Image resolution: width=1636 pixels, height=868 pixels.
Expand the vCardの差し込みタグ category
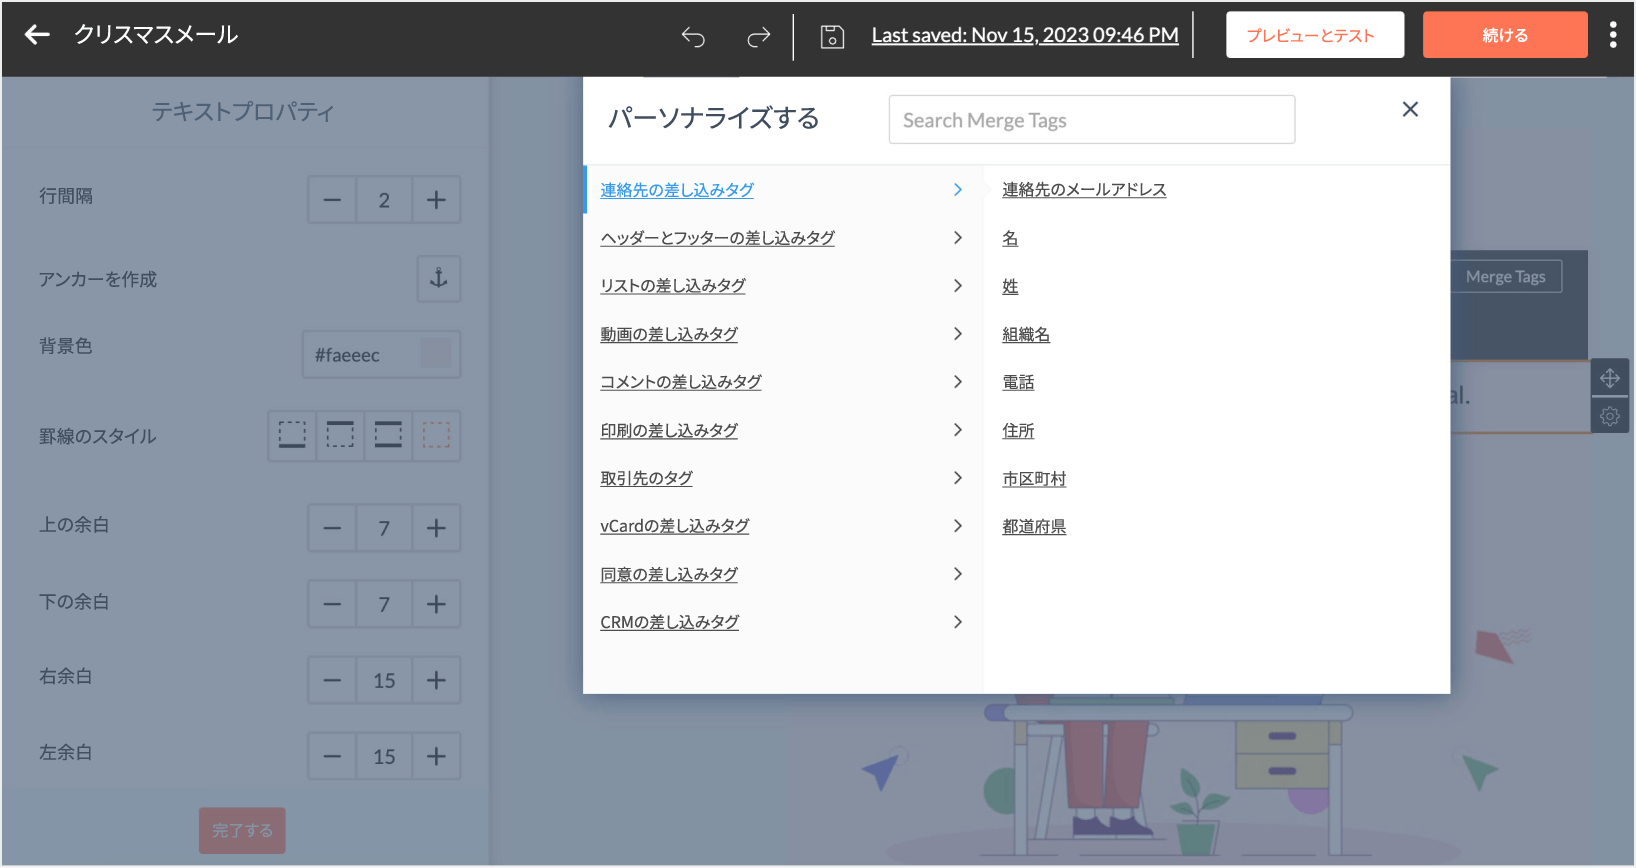point(674,526)
